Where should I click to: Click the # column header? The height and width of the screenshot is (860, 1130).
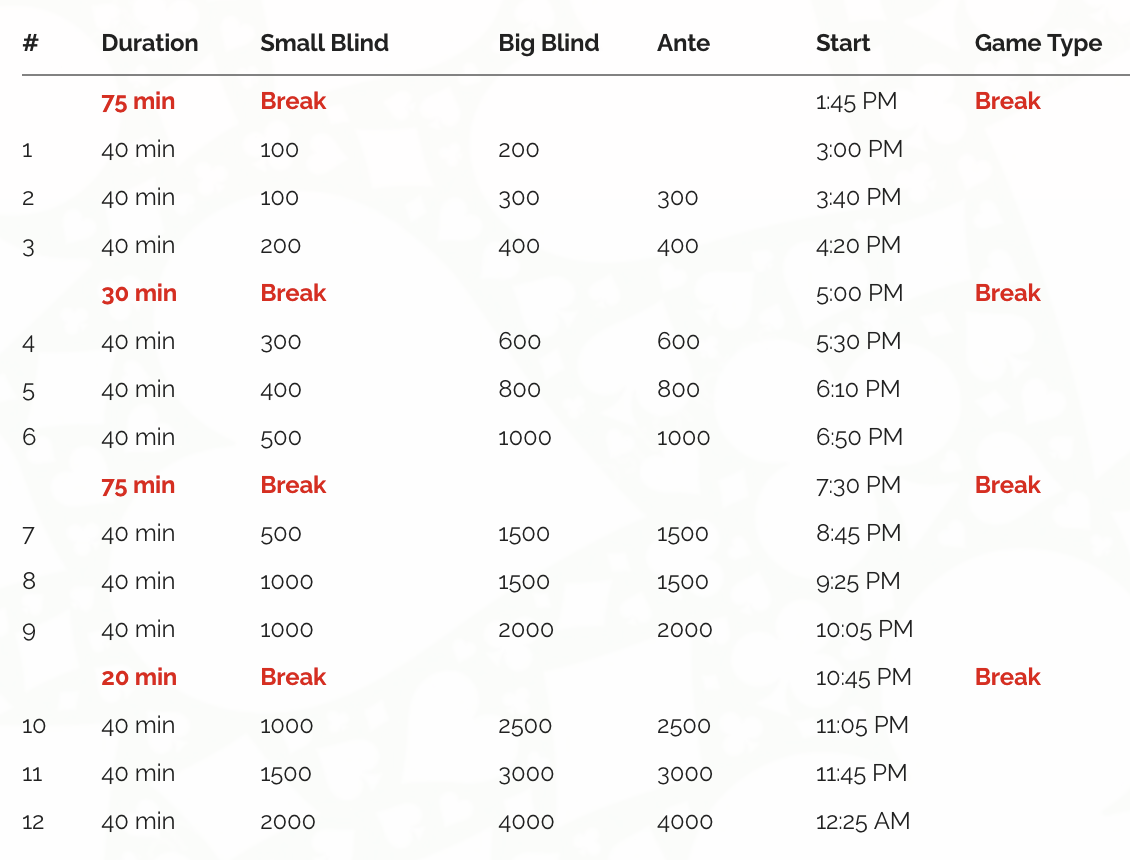30,44
